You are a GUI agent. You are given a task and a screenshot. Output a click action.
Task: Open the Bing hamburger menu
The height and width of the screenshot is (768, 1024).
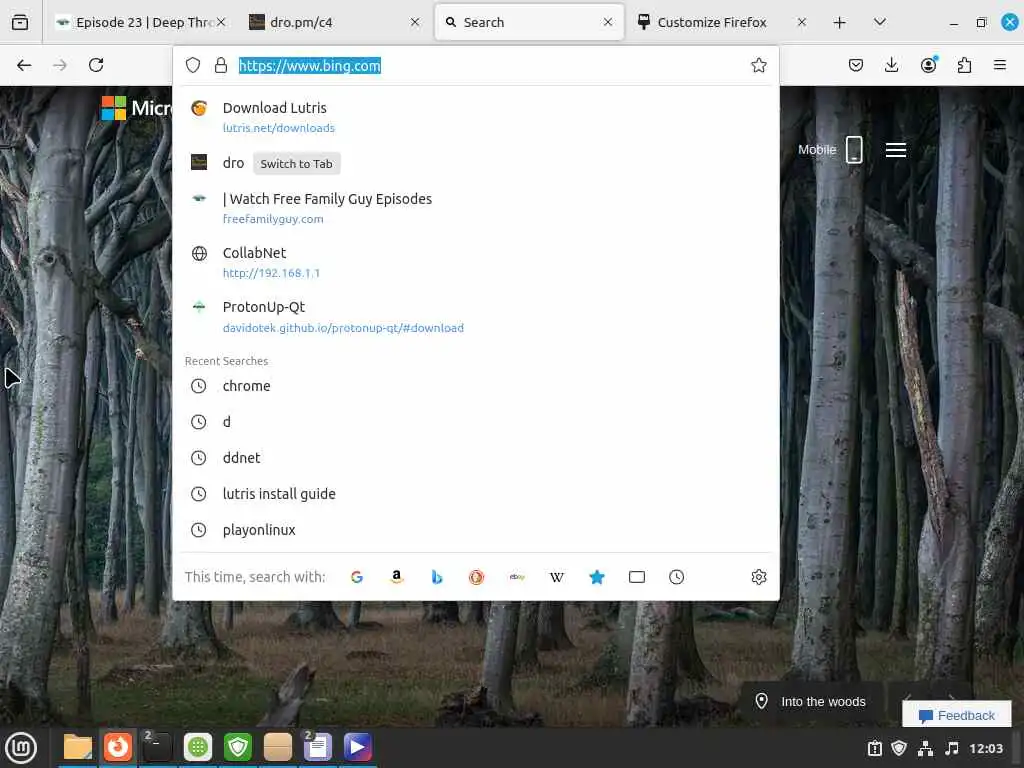pos(895,150)
